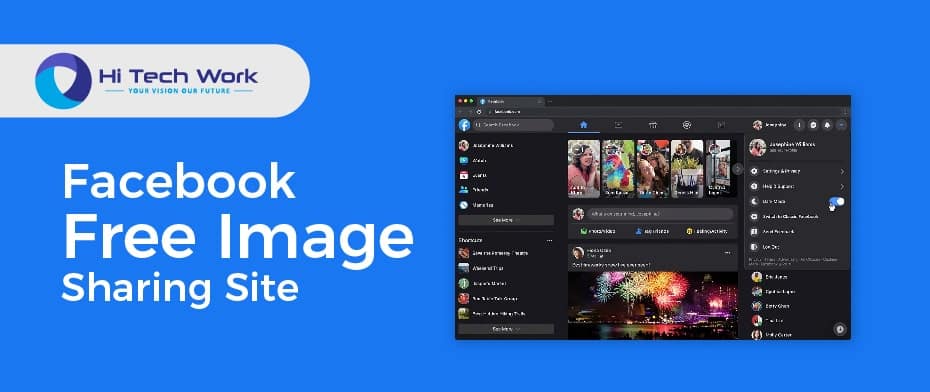This screenshot has height=392, width=930.
Task: Open the Gaming tab icon
Action: point(721,125)
